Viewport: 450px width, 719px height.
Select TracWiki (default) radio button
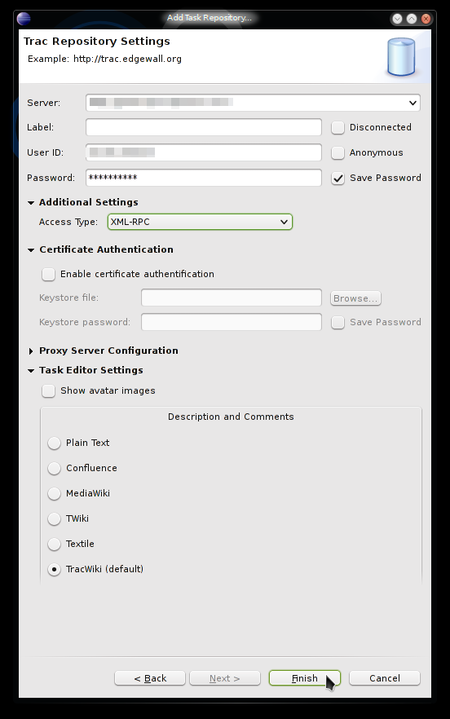click(54, 570)
